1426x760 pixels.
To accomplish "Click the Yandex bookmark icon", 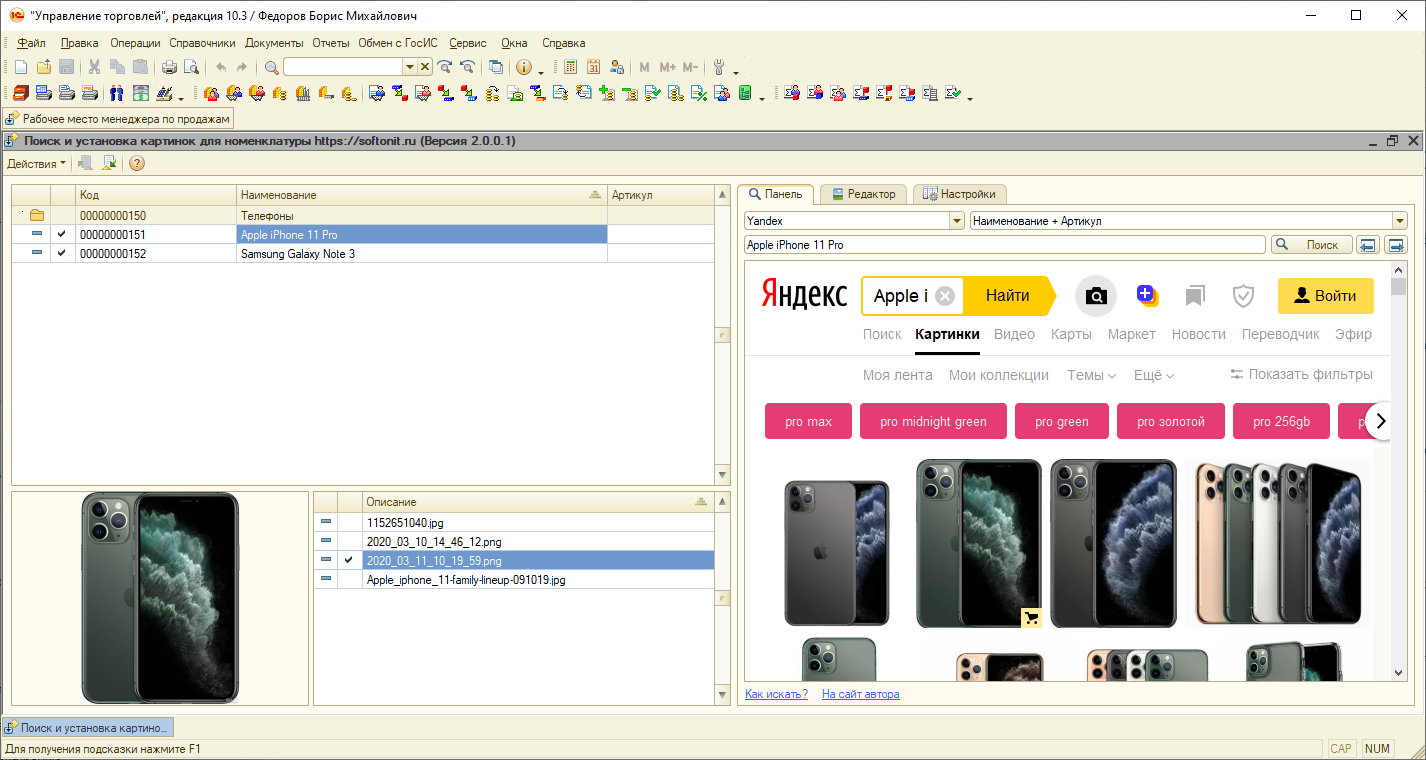I will (1194, 296).
